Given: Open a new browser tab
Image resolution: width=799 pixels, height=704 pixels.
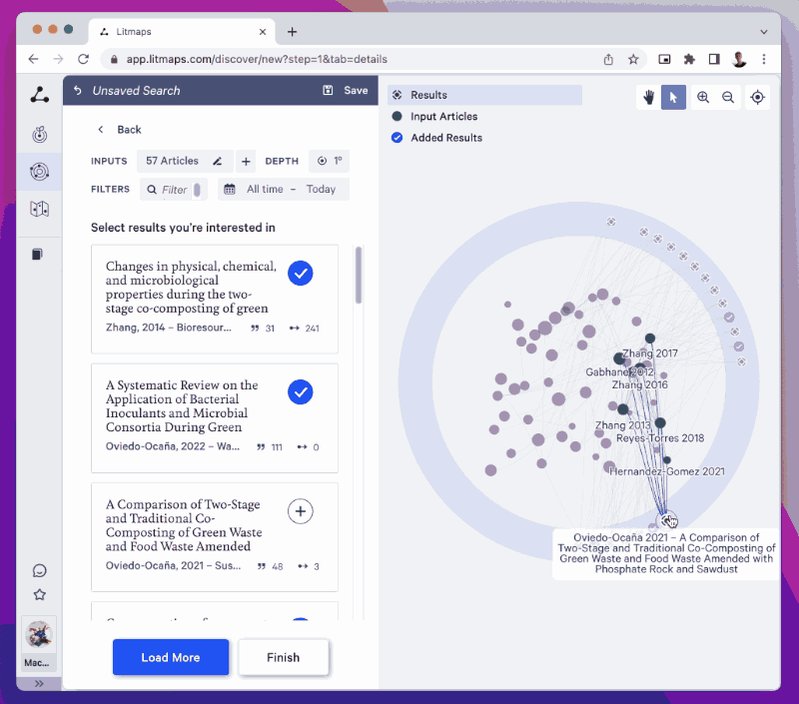Looking at the screenshot, I should tap(292, 32).
